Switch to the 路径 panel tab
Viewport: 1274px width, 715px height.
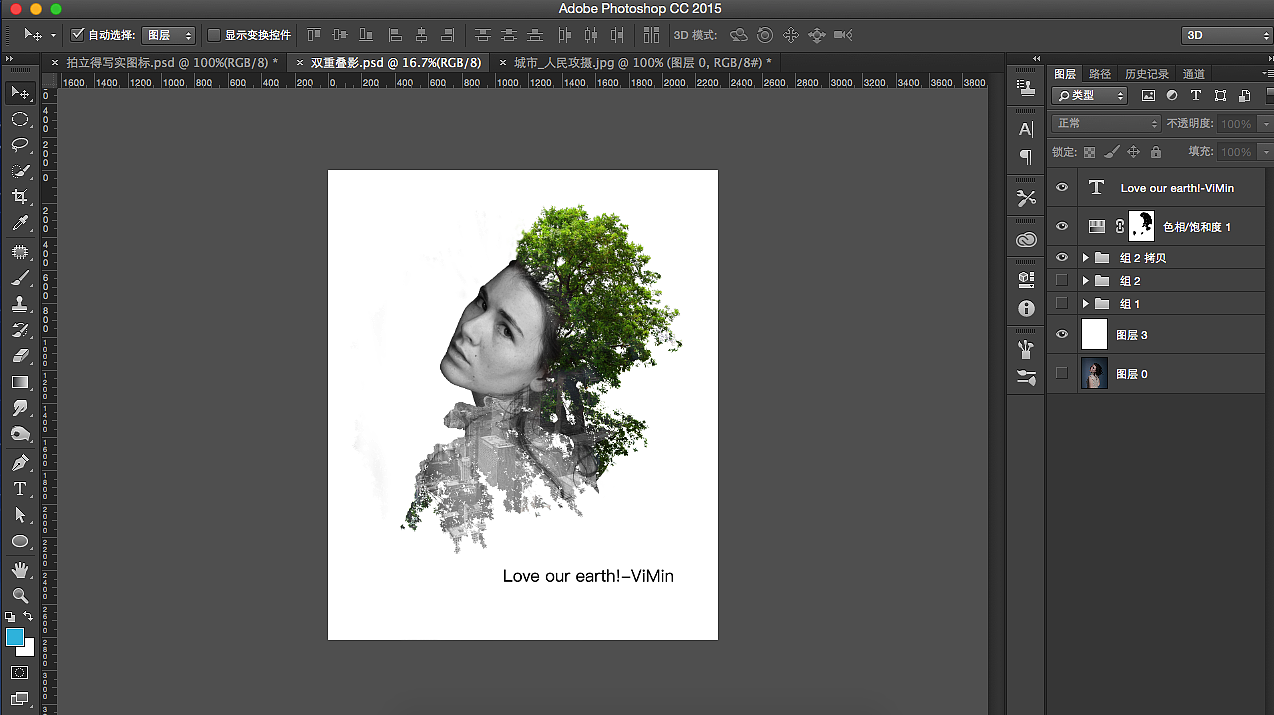pyautogui.click(x=1100, y=74)
